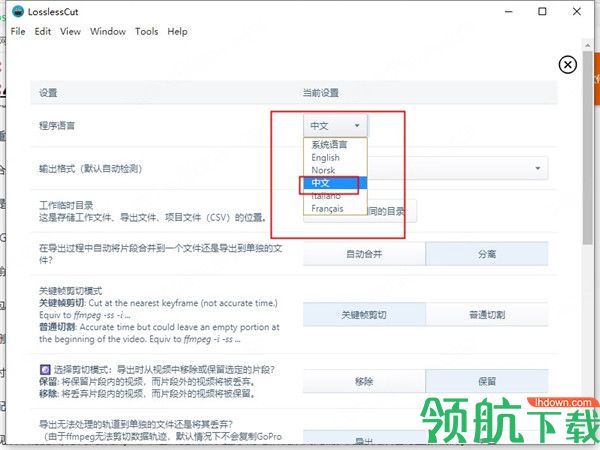Enable 关键帧剪切 cut mode
Screen dimensions: 600x450
[364, 315]
